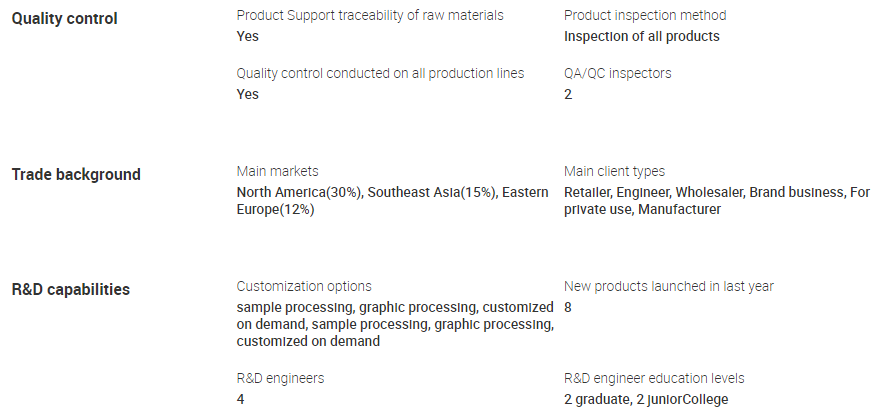Viewport: 886px width, 413px height.
Task: Click the Quality control section heading
Action: (64, 19)
